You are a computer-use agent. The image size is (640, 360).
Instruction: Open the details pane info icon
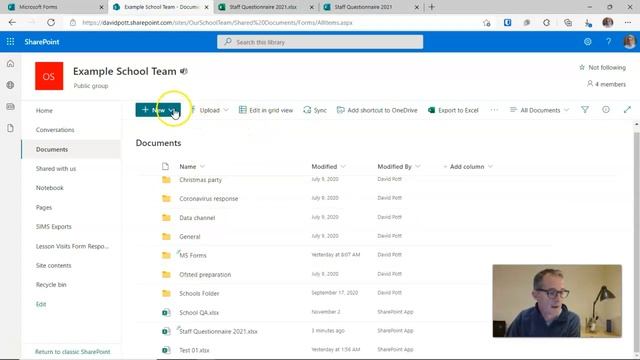click(606, 110)
